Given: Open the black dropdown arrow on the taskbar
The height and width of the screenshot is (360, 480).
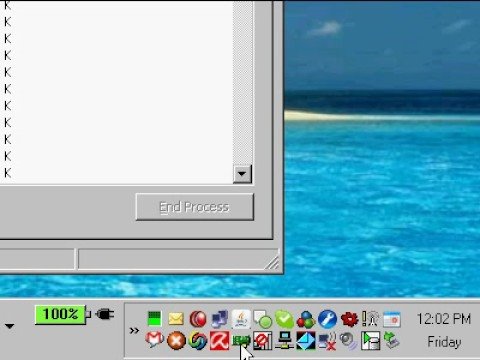Looking at the screenshot, I should [9, 326].
